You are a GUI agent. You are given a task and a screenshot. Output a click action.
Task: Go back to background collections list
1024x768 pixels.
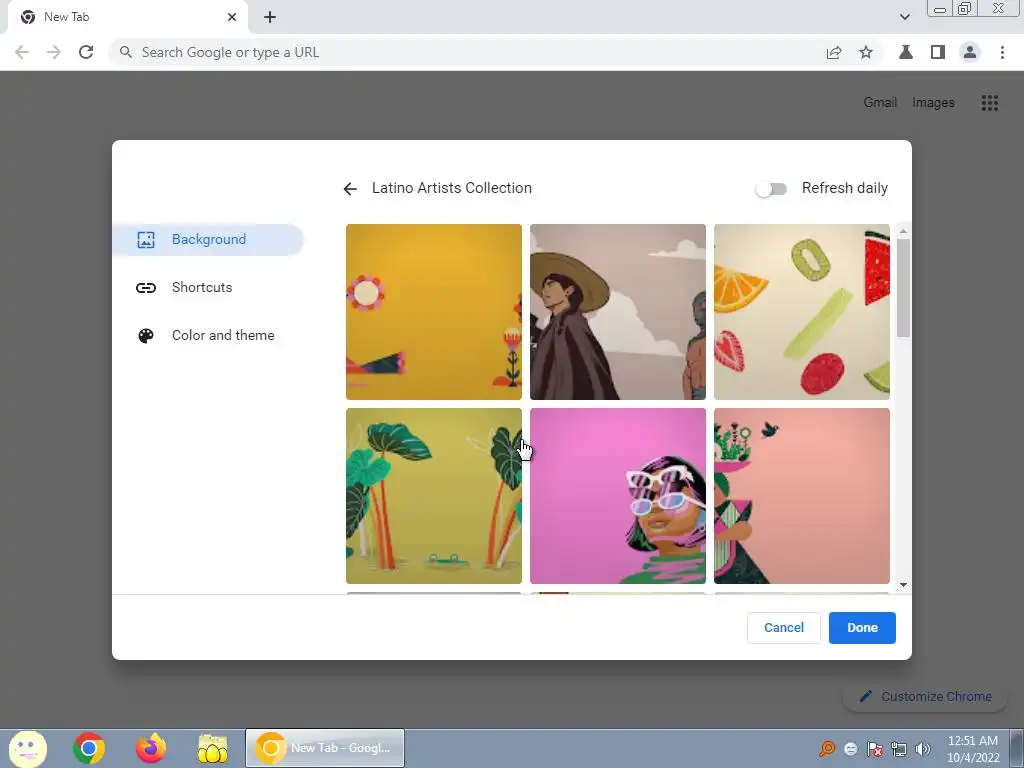tap(350, 189)
